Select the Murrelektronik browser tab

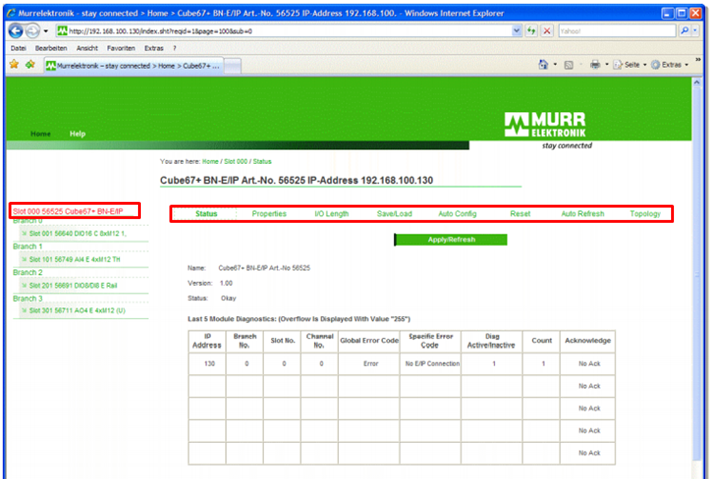pos(134,66)
